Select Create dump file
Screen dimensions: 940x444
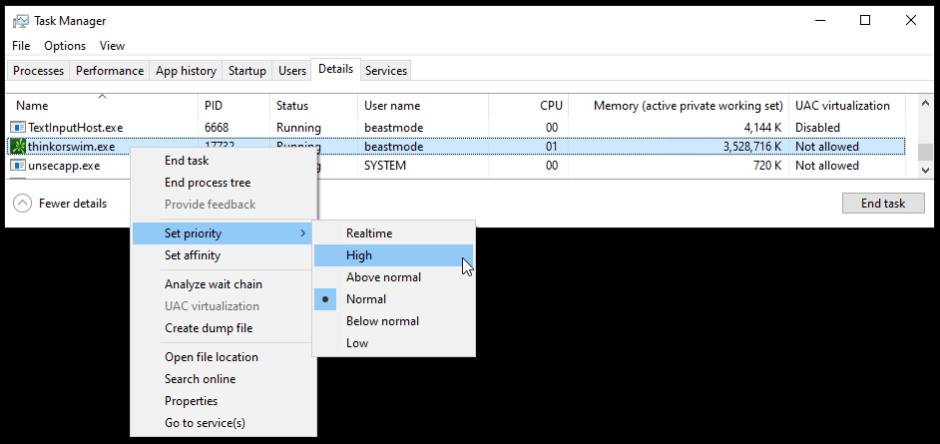click(x=222, y=328)
